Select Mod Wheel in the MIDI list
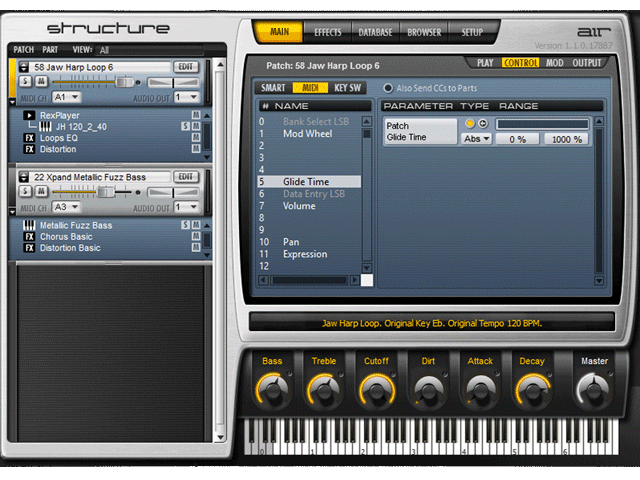This screenshot has width=640, height=480. click(x=309, y=133)
